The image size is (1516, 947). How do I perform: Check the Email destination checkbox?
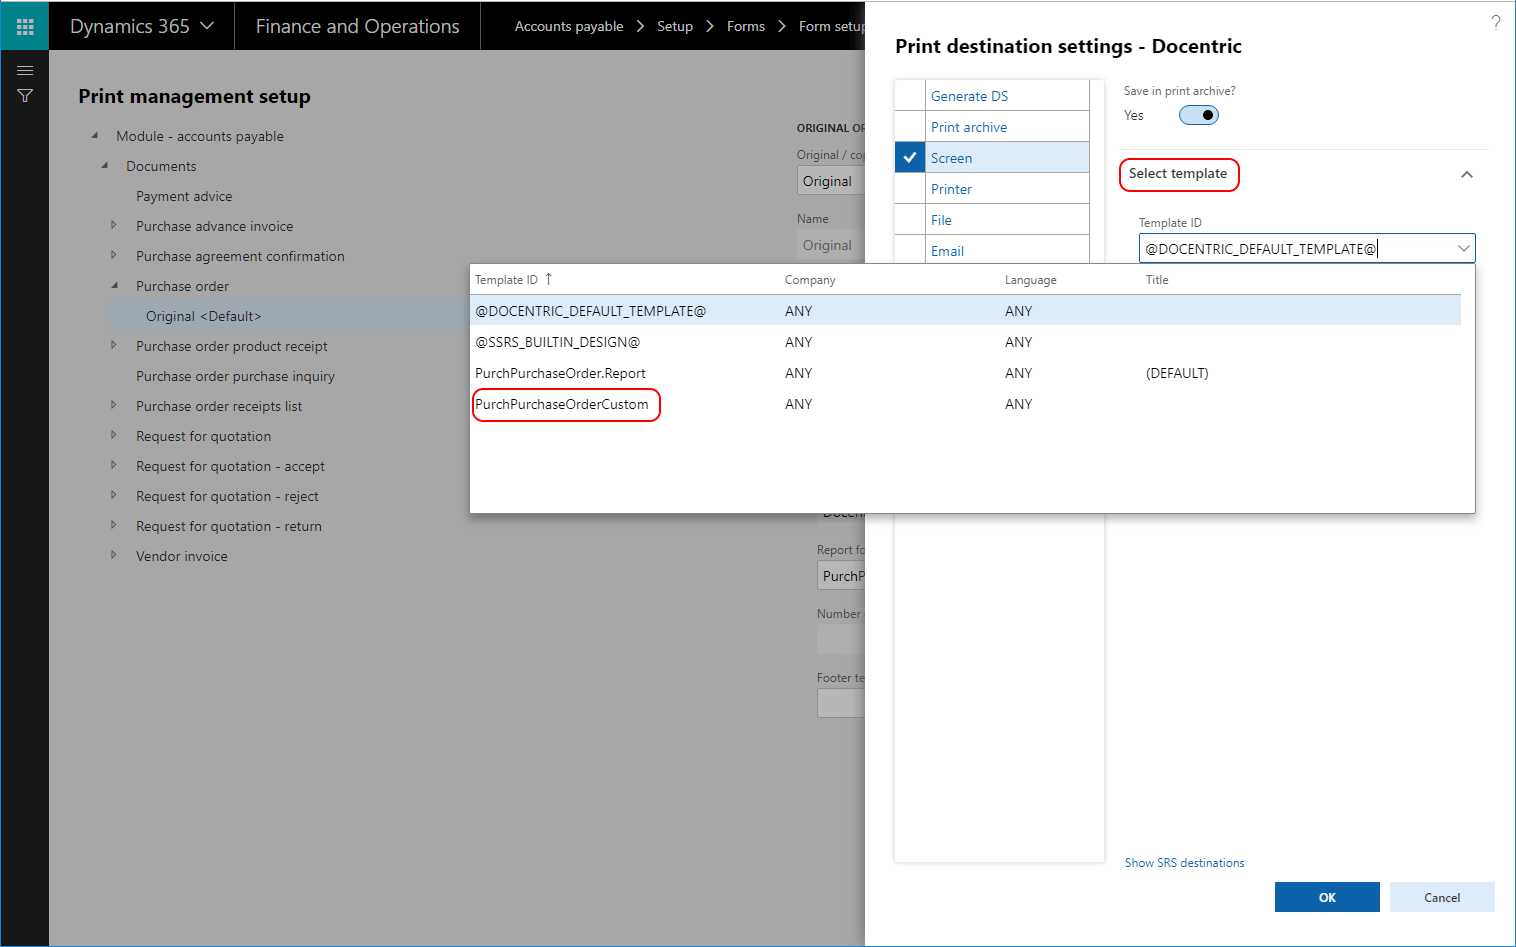(910, 250)
